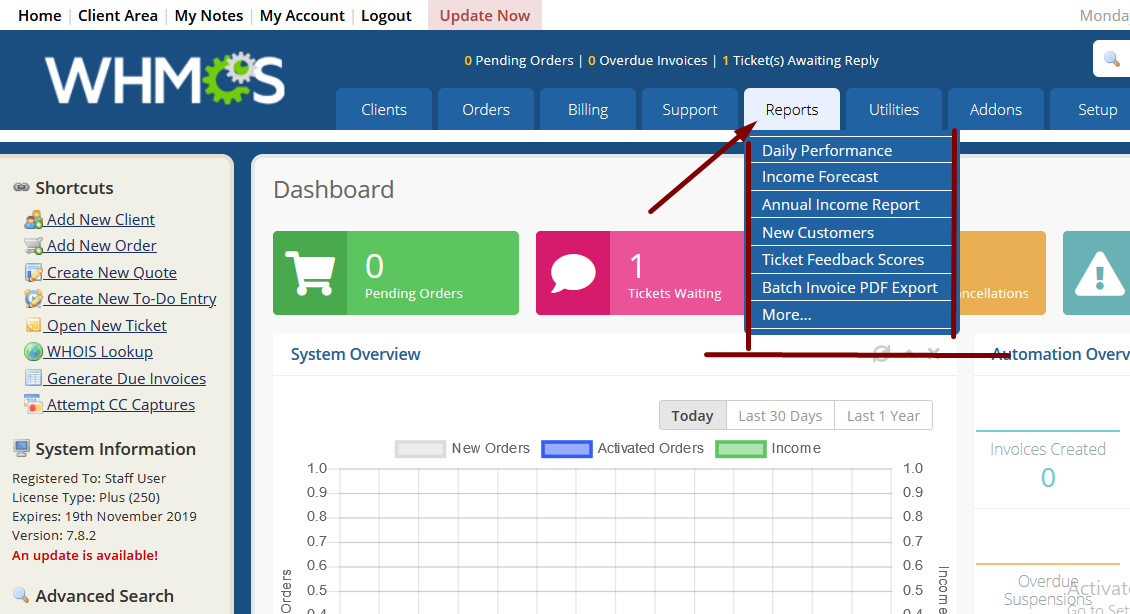1130x614 pixels.
Task: Open the Generate Due Invoices link
Action: click(126, 378)
